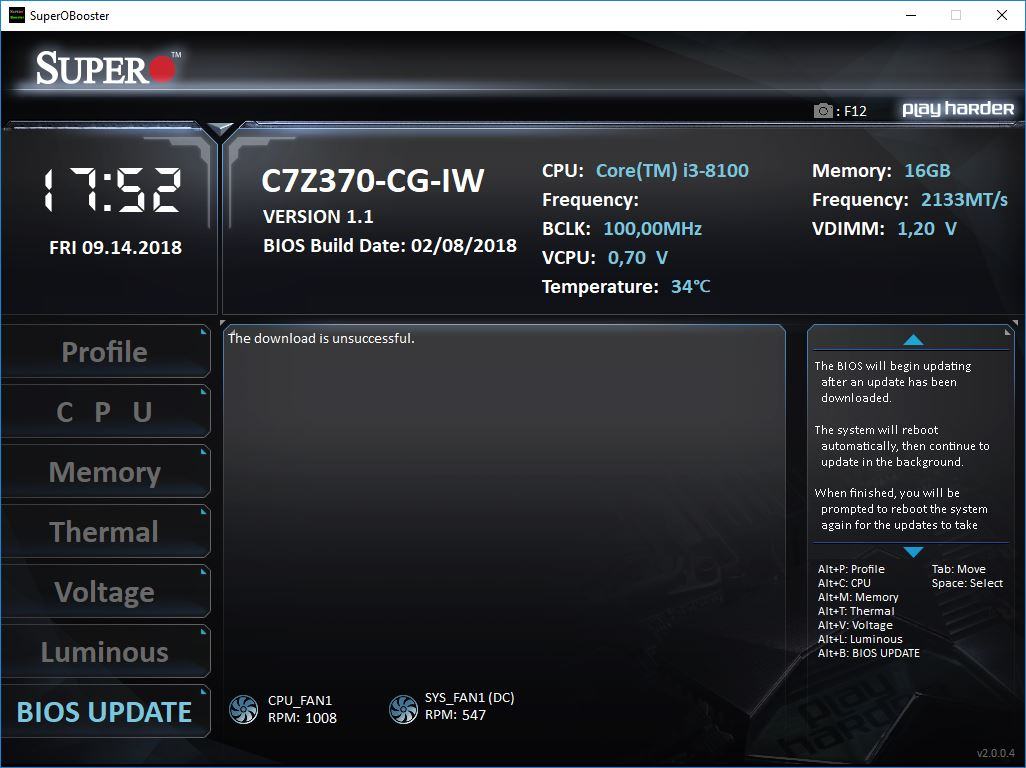Click the Supermicro logo
Viewport: 1026px width, 768px height.
108,67
